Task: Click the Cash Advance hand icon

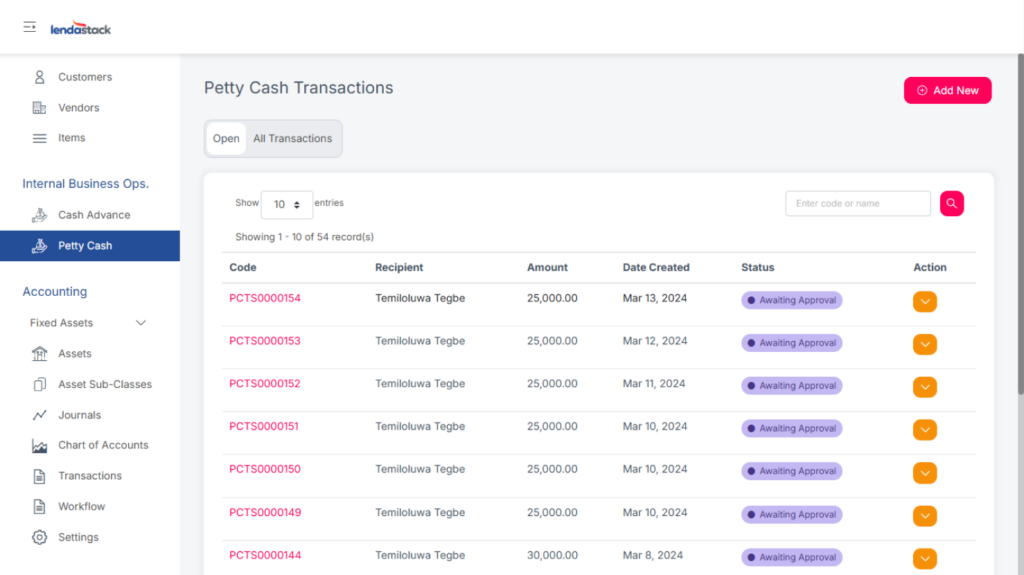Action: [x=40, y=215]
